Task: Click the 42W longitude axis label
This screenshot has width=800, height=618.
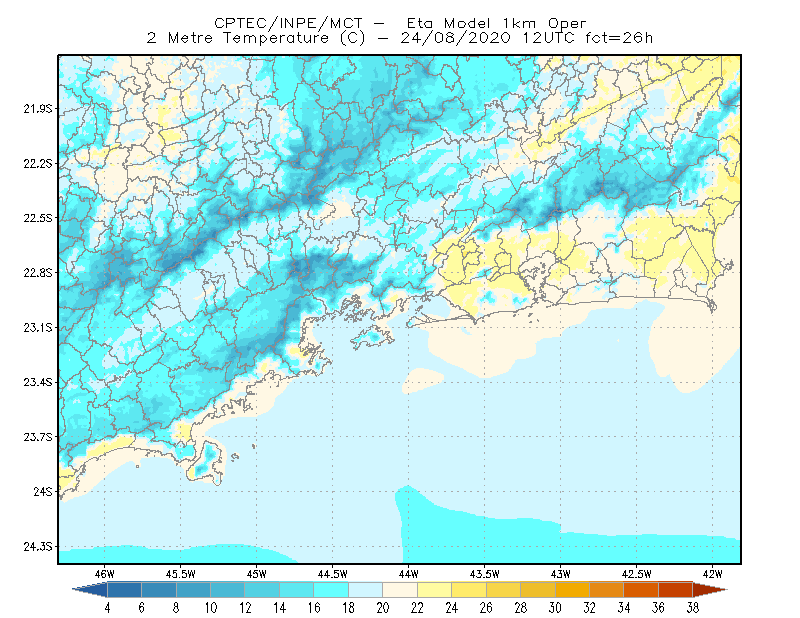Action: coord(712,574)
